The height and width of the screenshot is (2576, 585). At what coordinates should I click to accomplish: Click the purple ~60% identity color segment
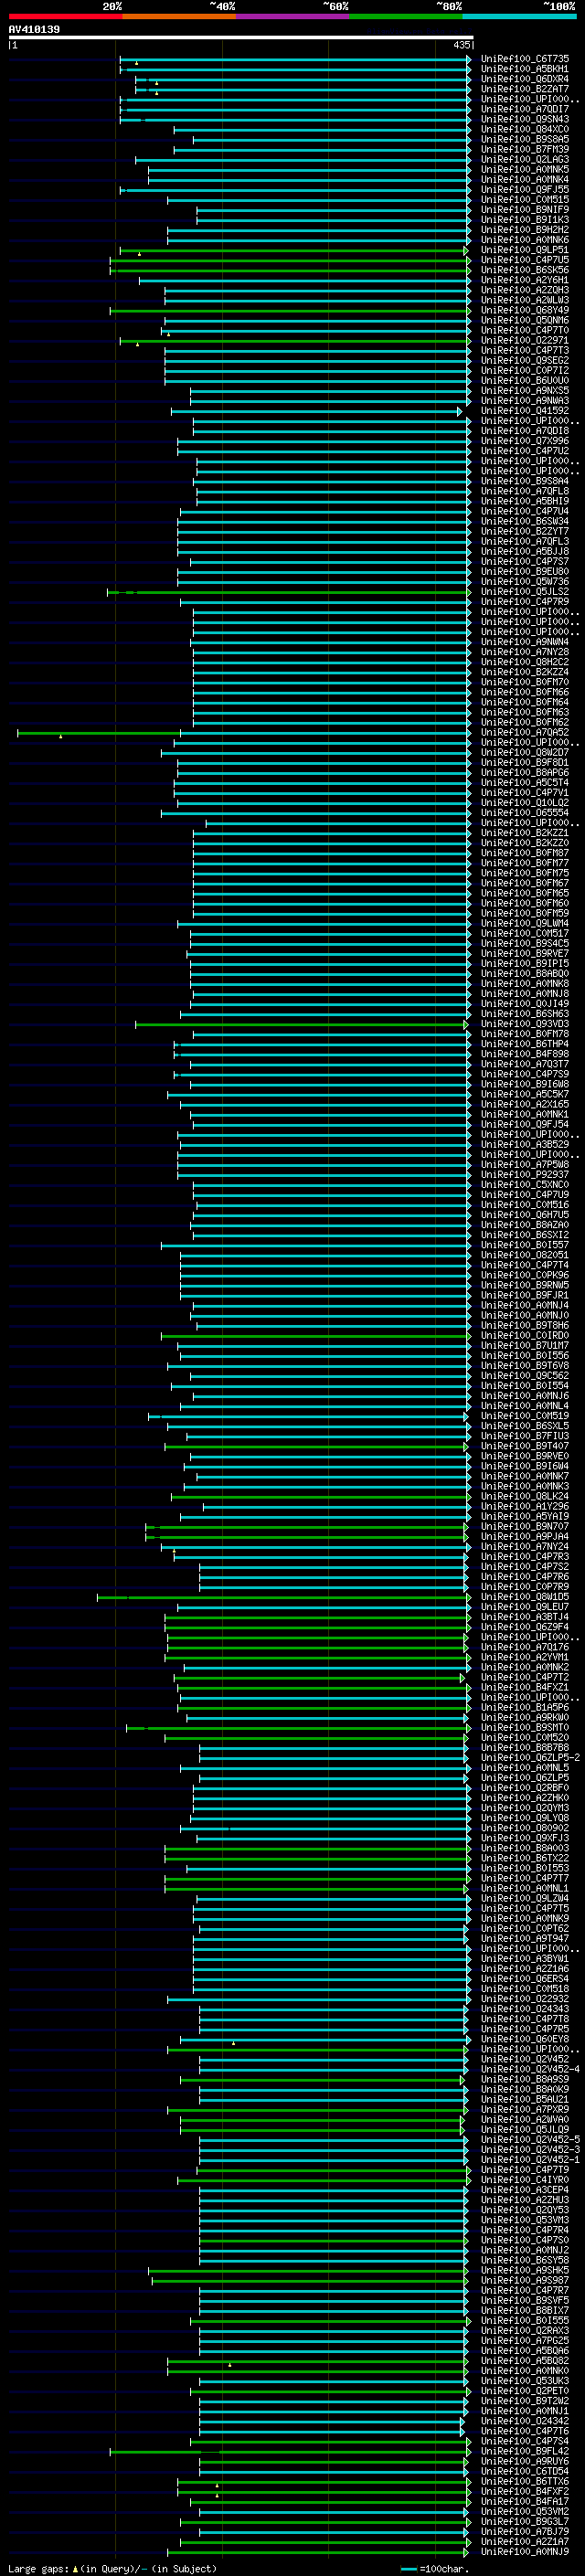[293, 16]
